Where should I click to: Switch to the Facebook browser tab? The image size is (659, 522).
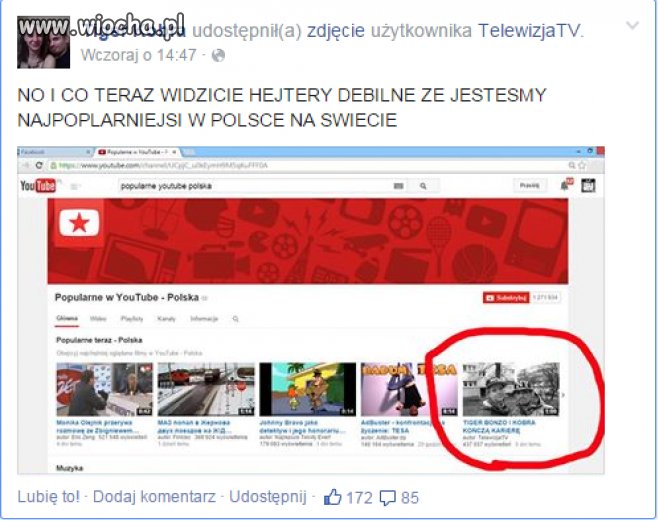point(55,152)
